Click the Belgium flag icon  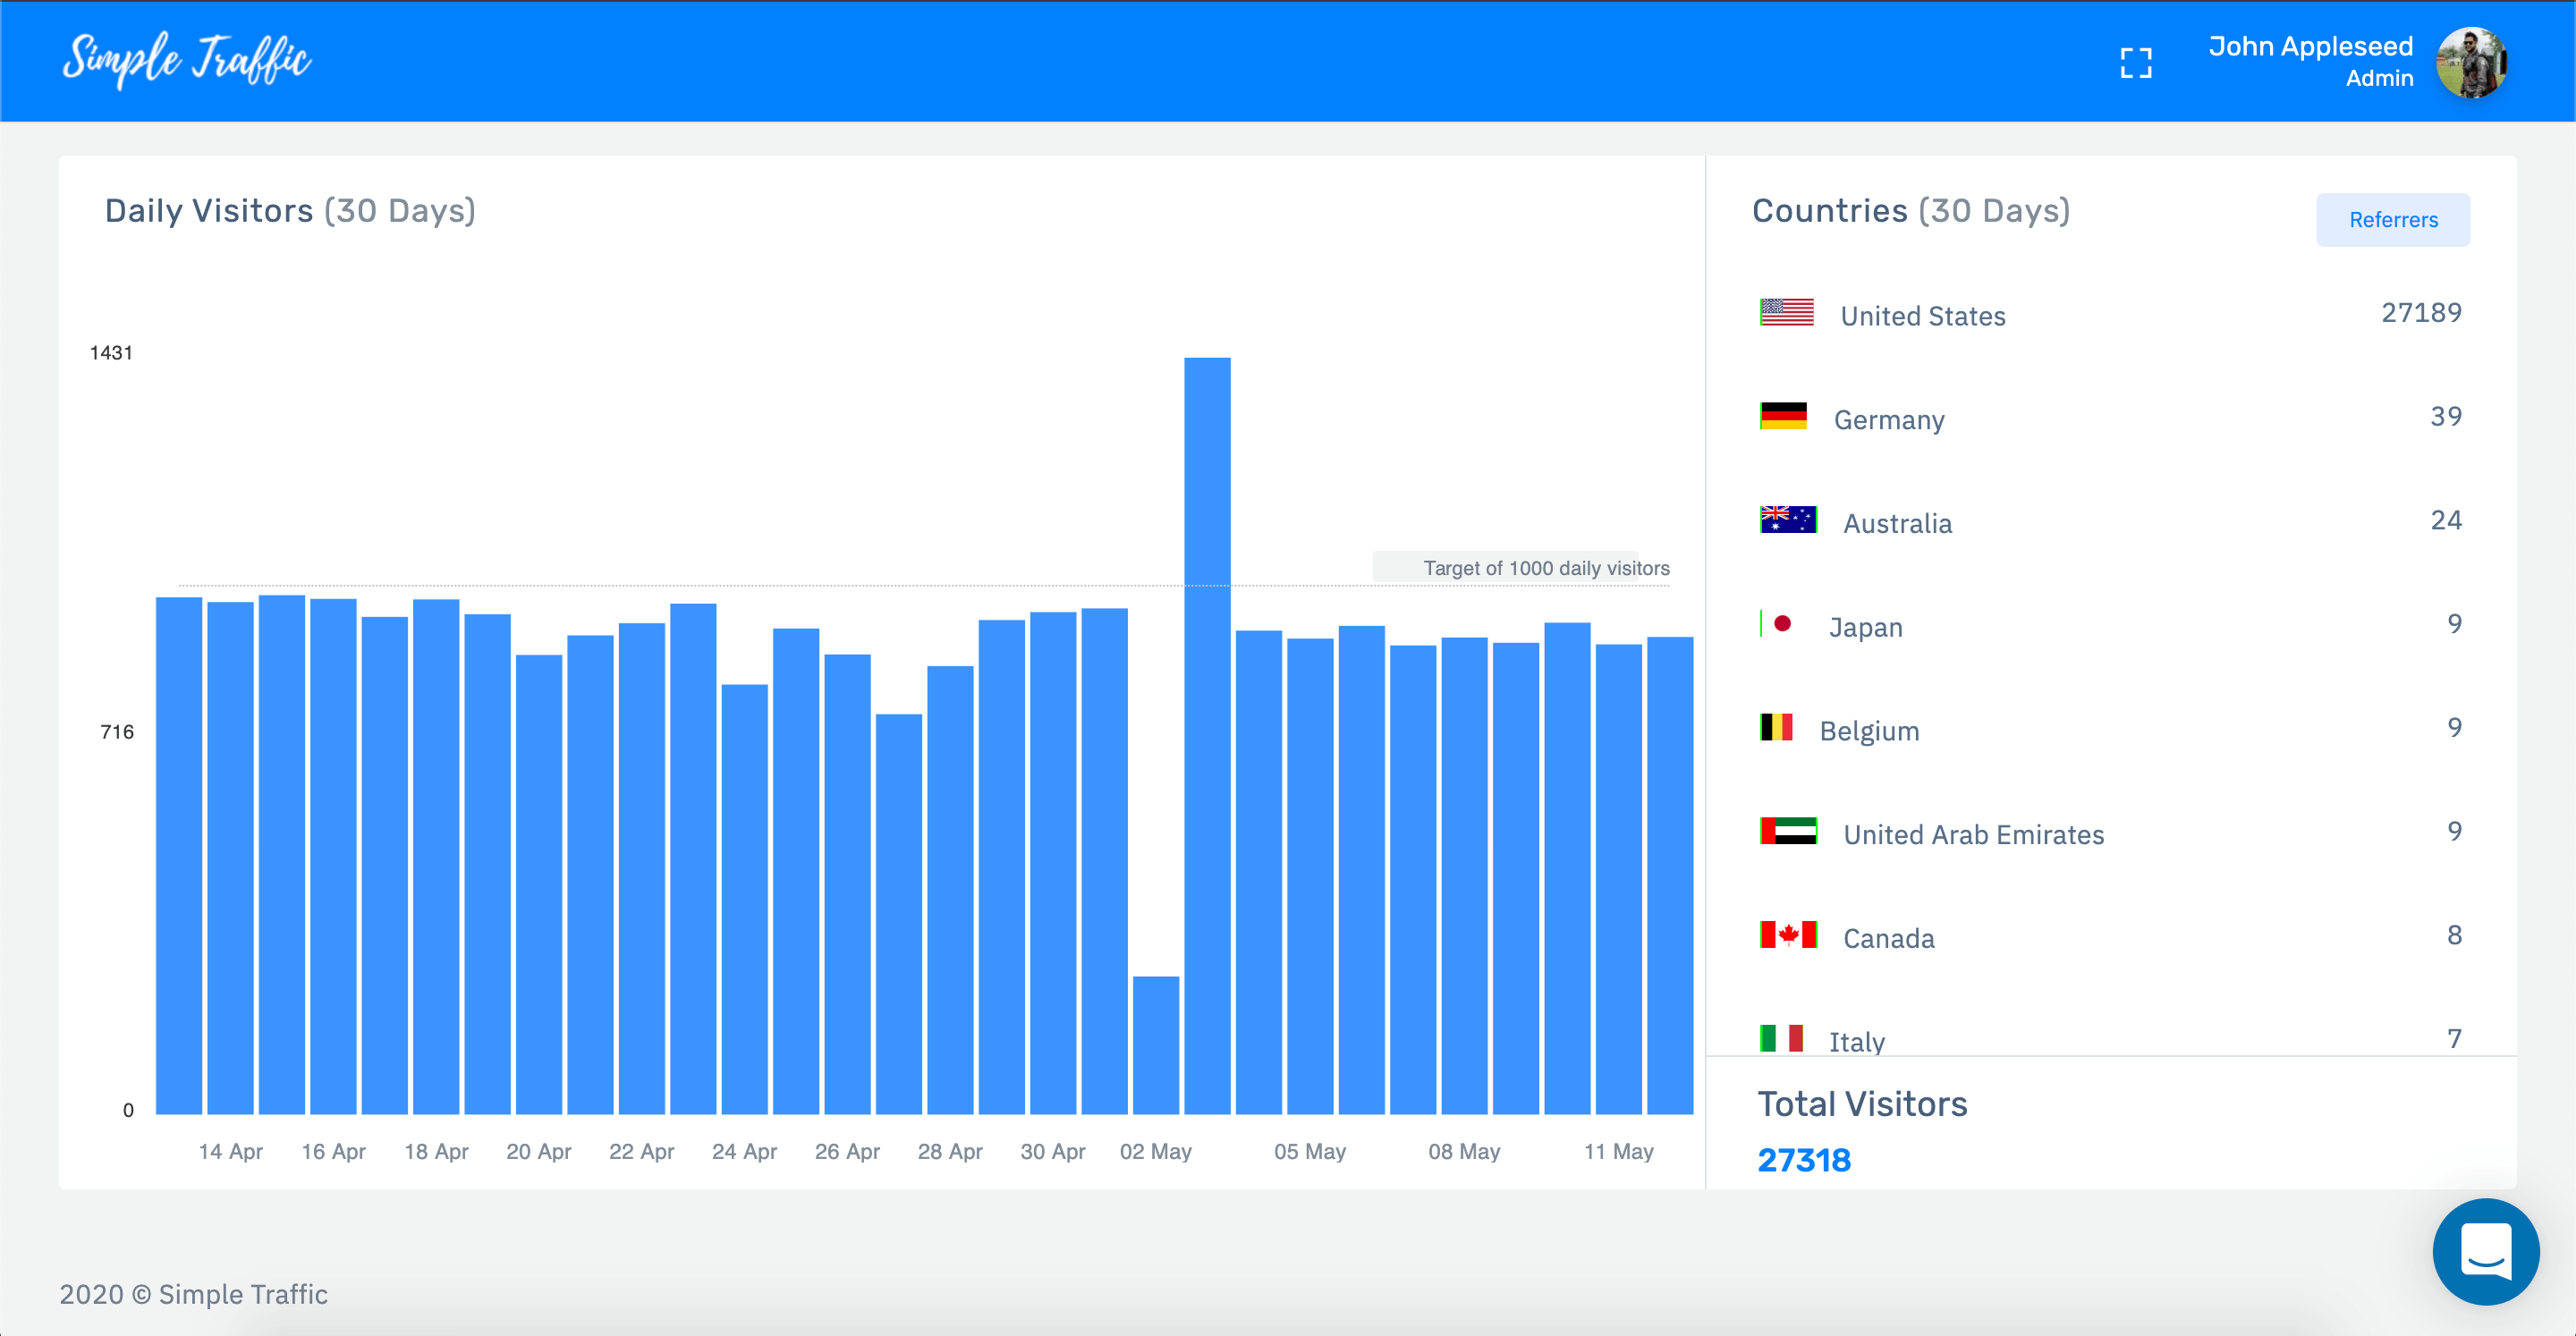click(x=1776, y=727)
